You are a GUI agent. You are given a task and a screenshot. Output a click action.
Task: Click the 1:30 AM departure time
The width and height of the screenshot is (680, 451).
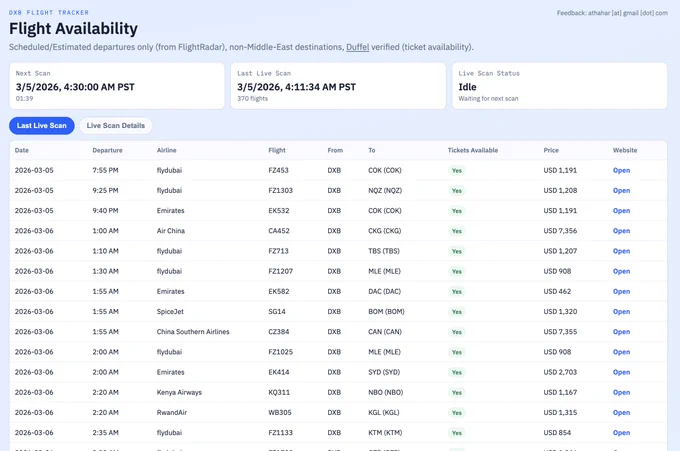tap(105, 271)
